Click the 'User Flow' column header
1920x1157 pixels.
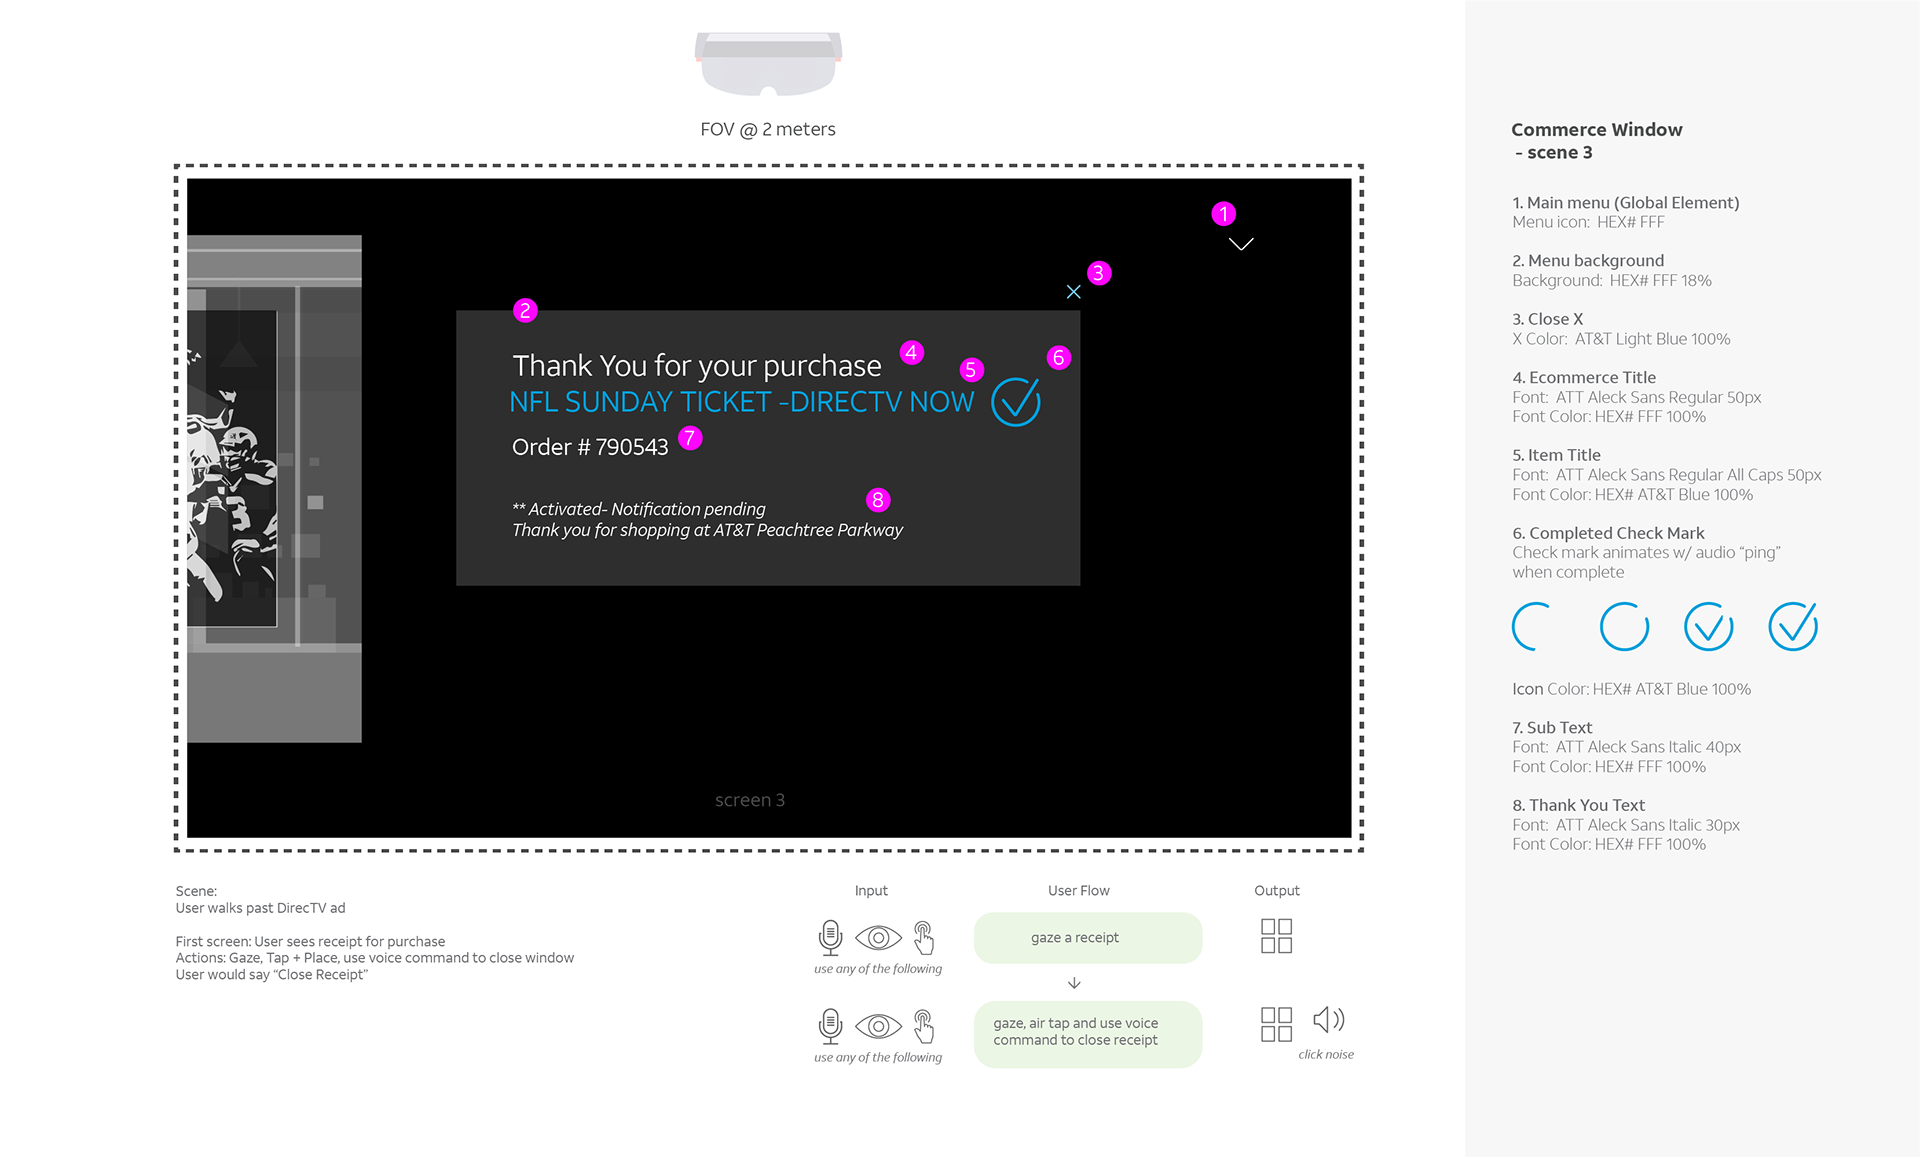(1078, 890)
